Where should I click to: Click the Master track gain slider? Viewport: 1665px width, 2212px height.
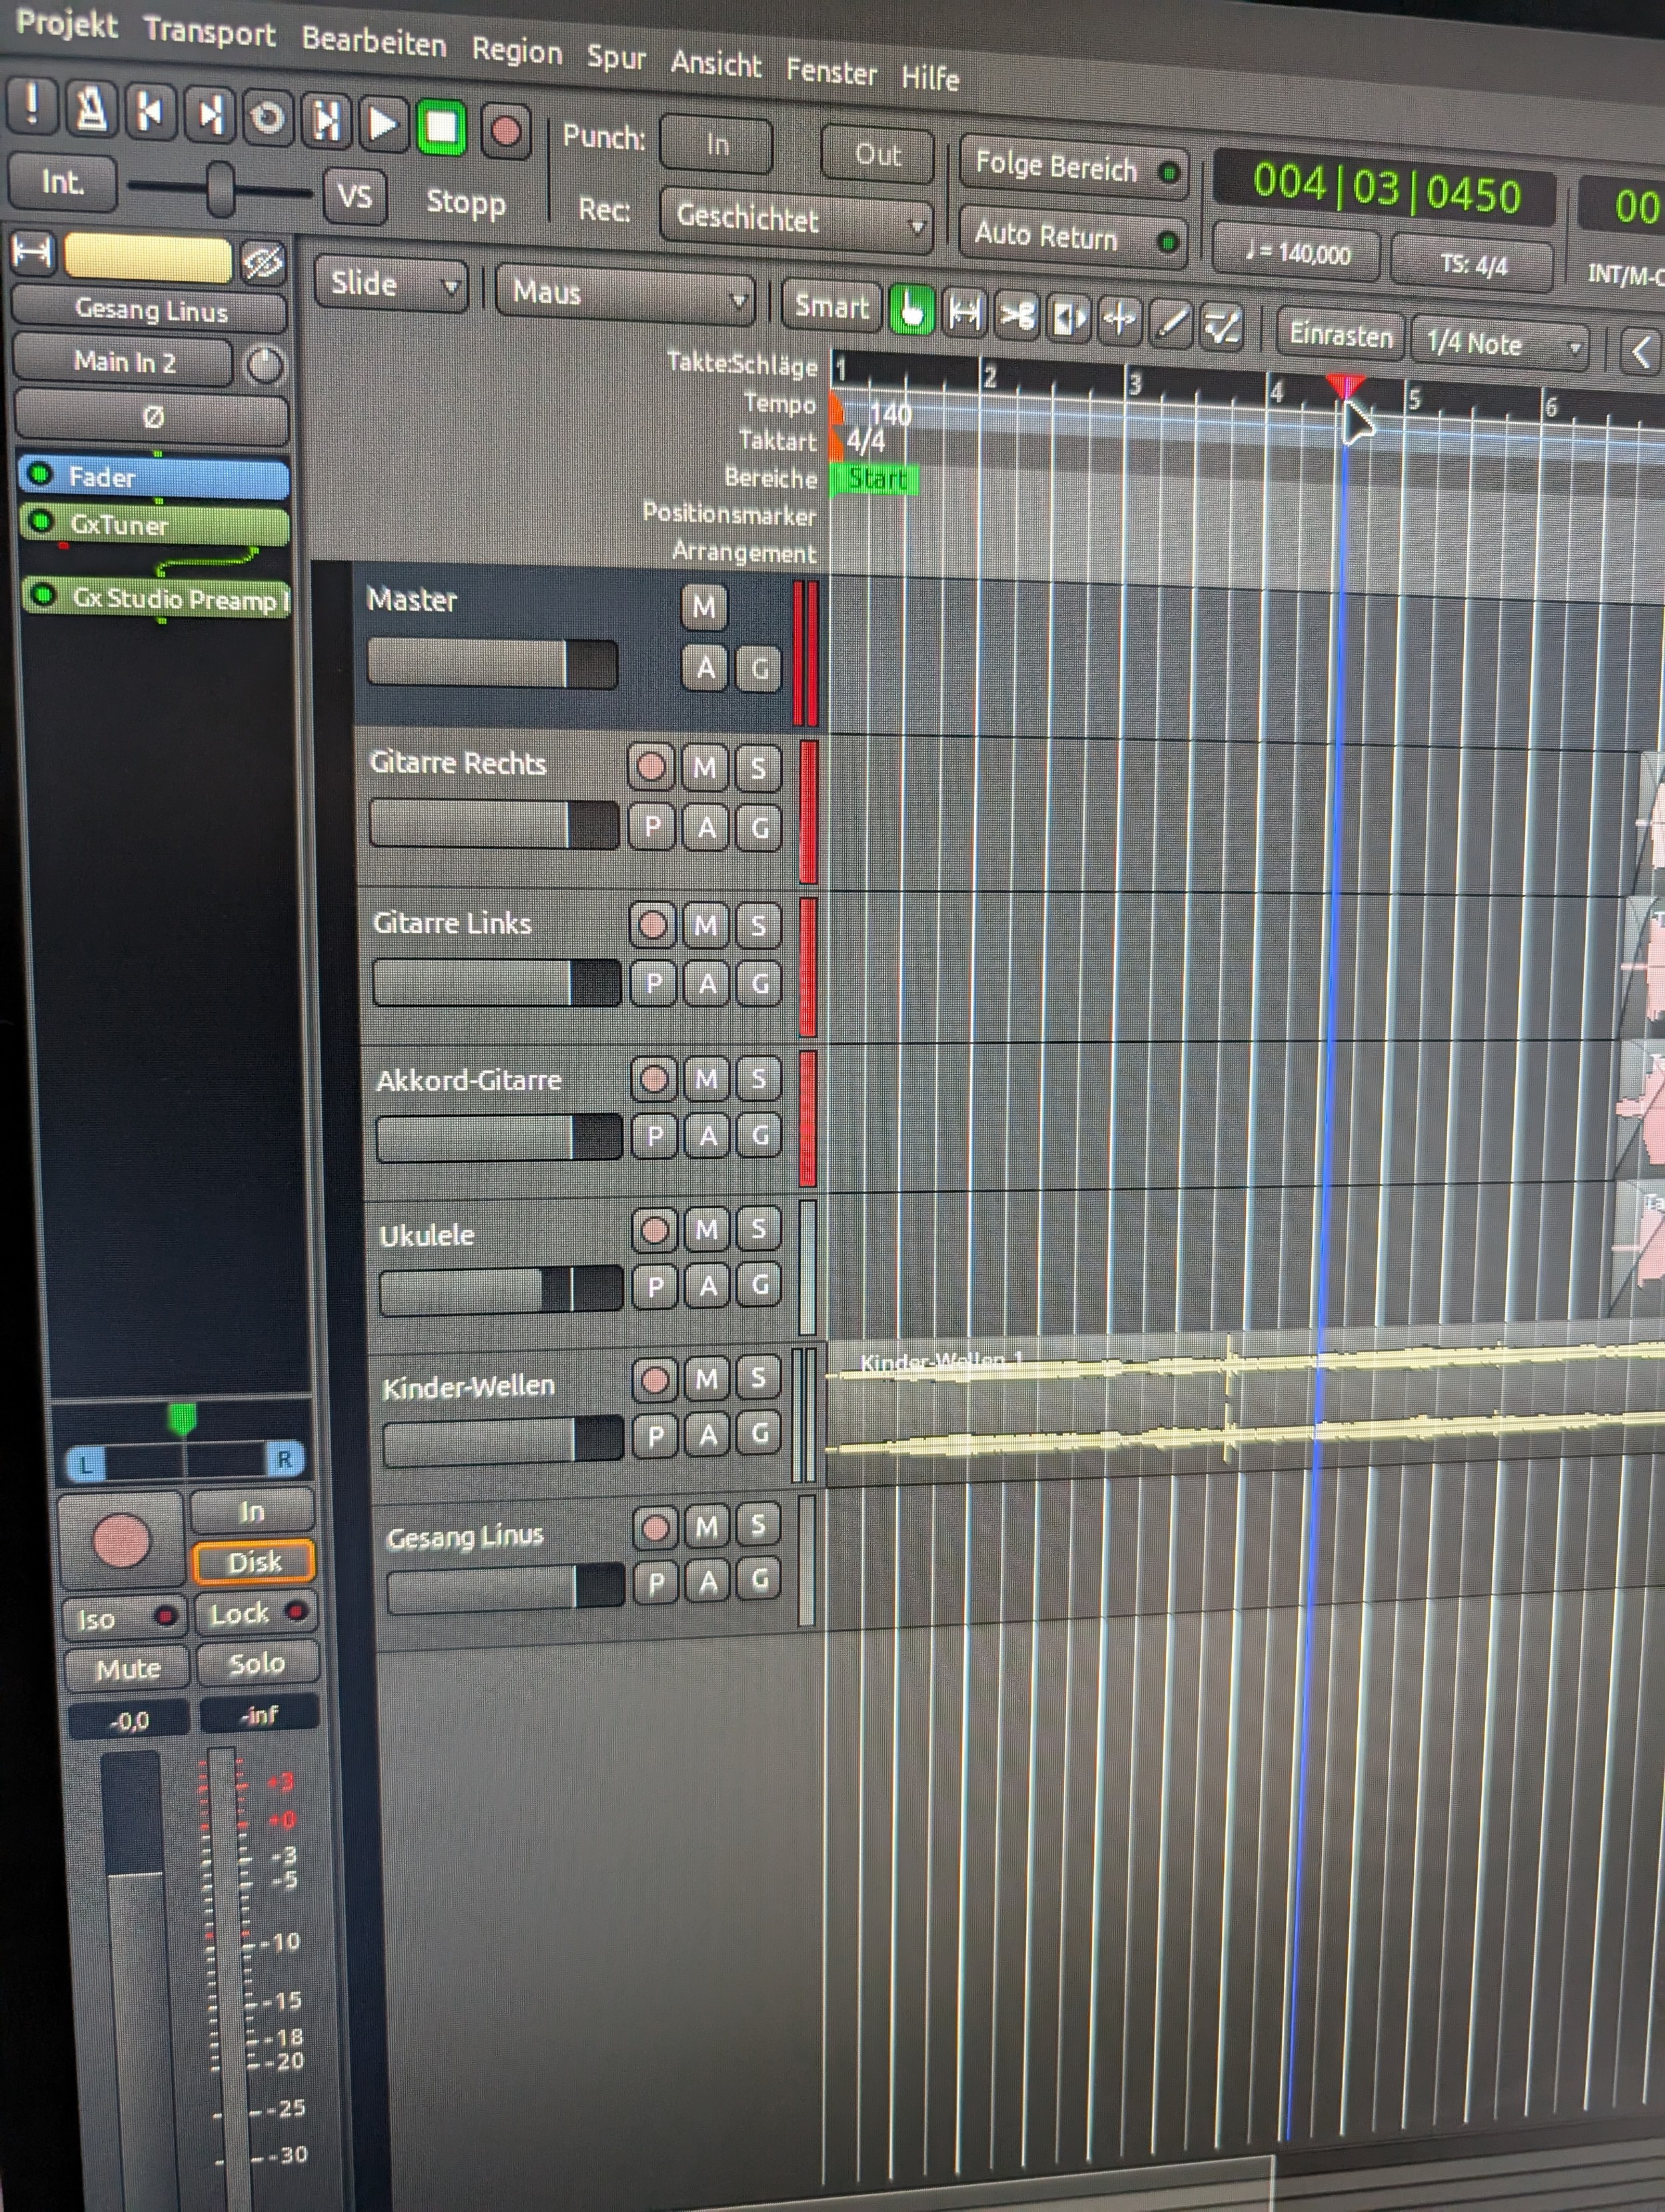[492, 664]
